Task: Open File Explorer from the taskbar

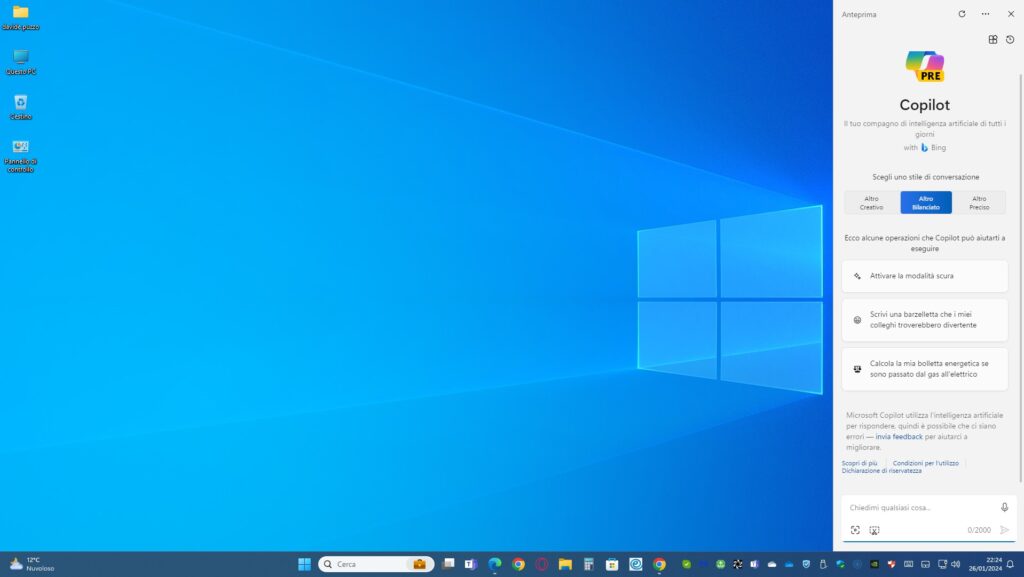Action: click(565, 564)
